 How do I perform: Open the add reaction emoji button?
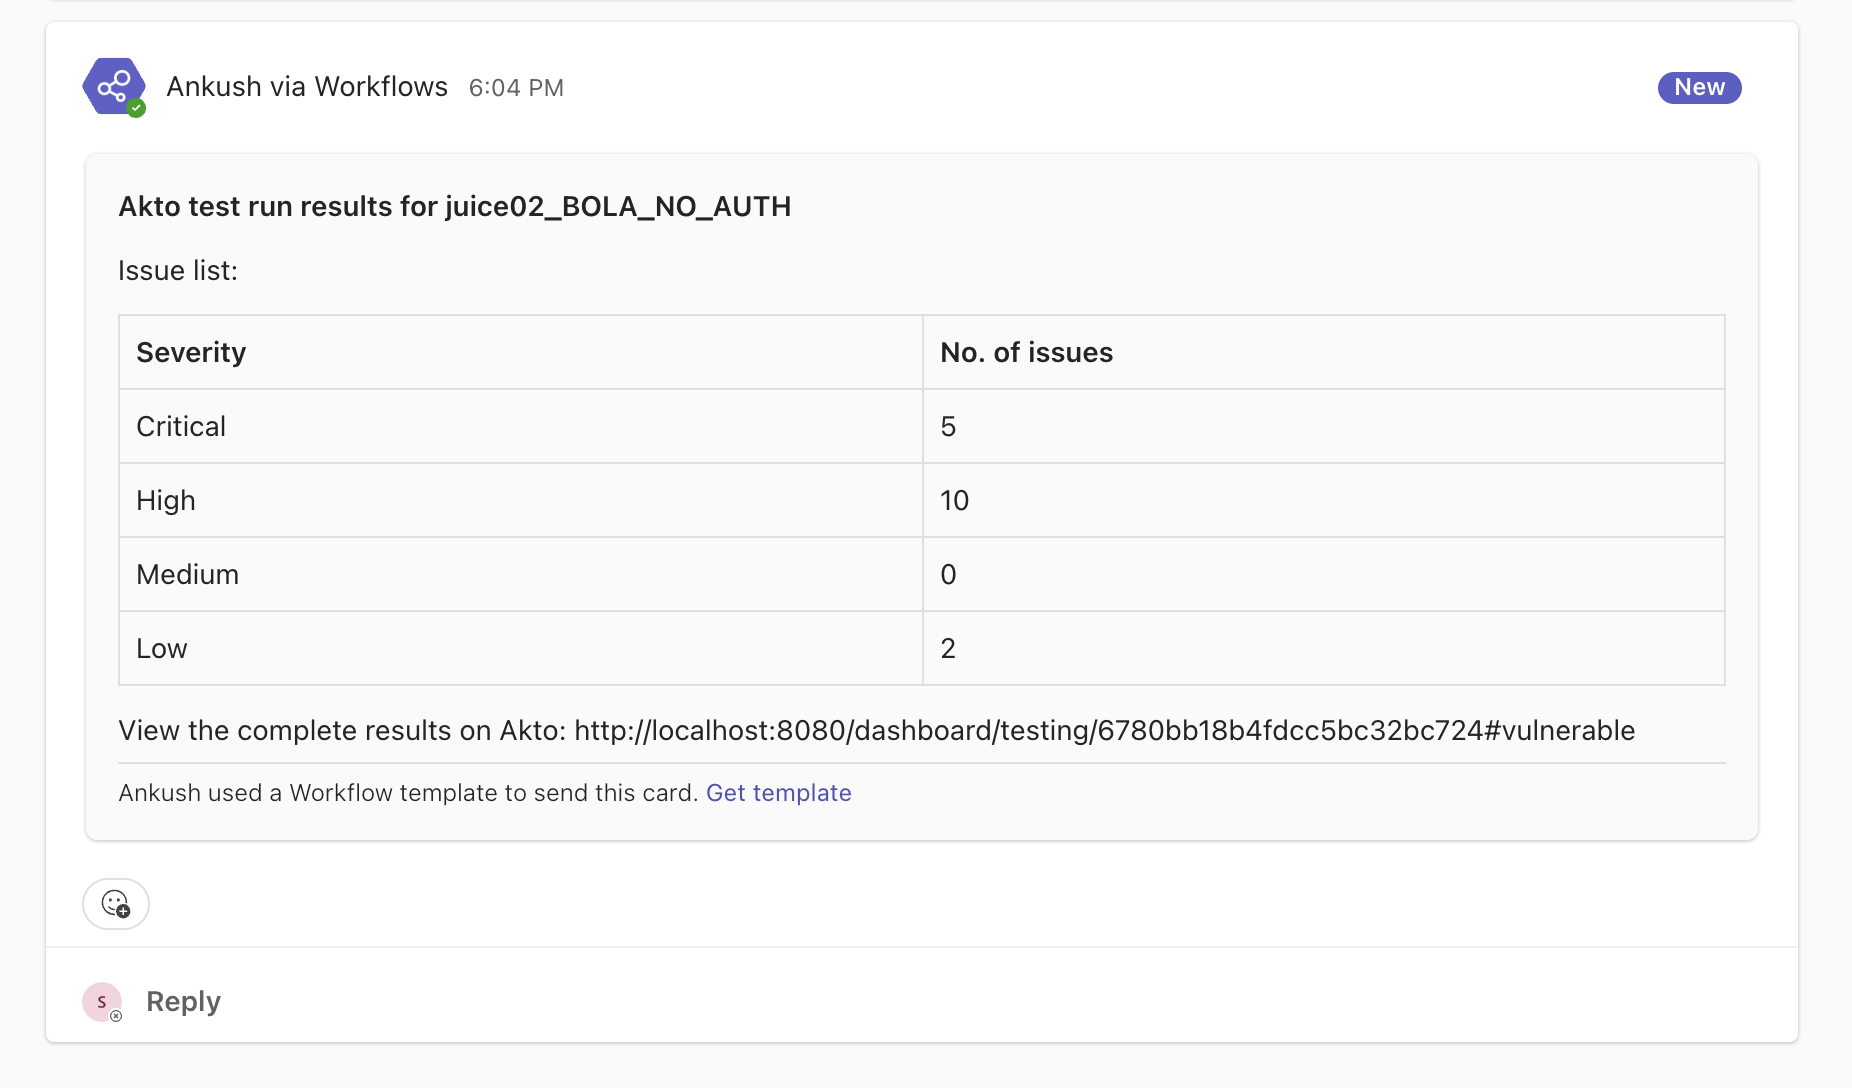(116, 904)
